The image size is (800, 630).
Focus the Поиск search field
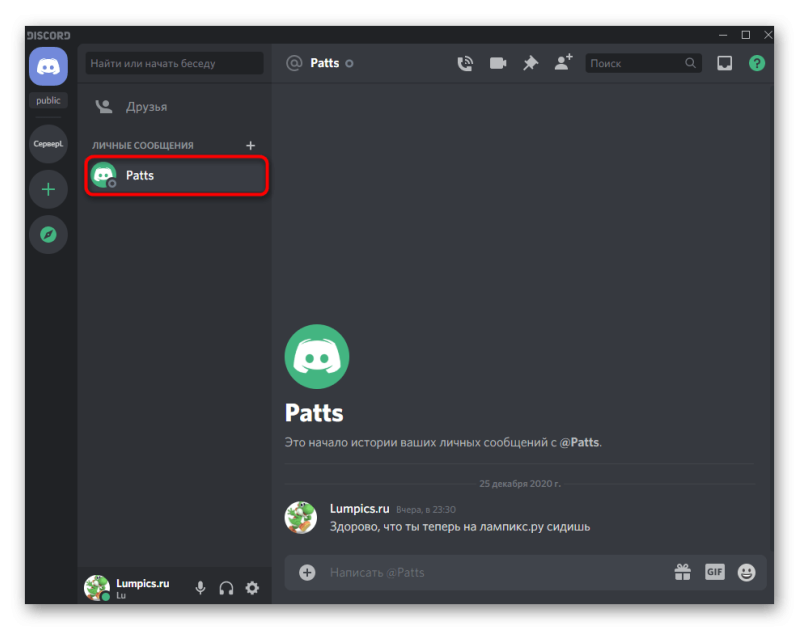[643, 63]
